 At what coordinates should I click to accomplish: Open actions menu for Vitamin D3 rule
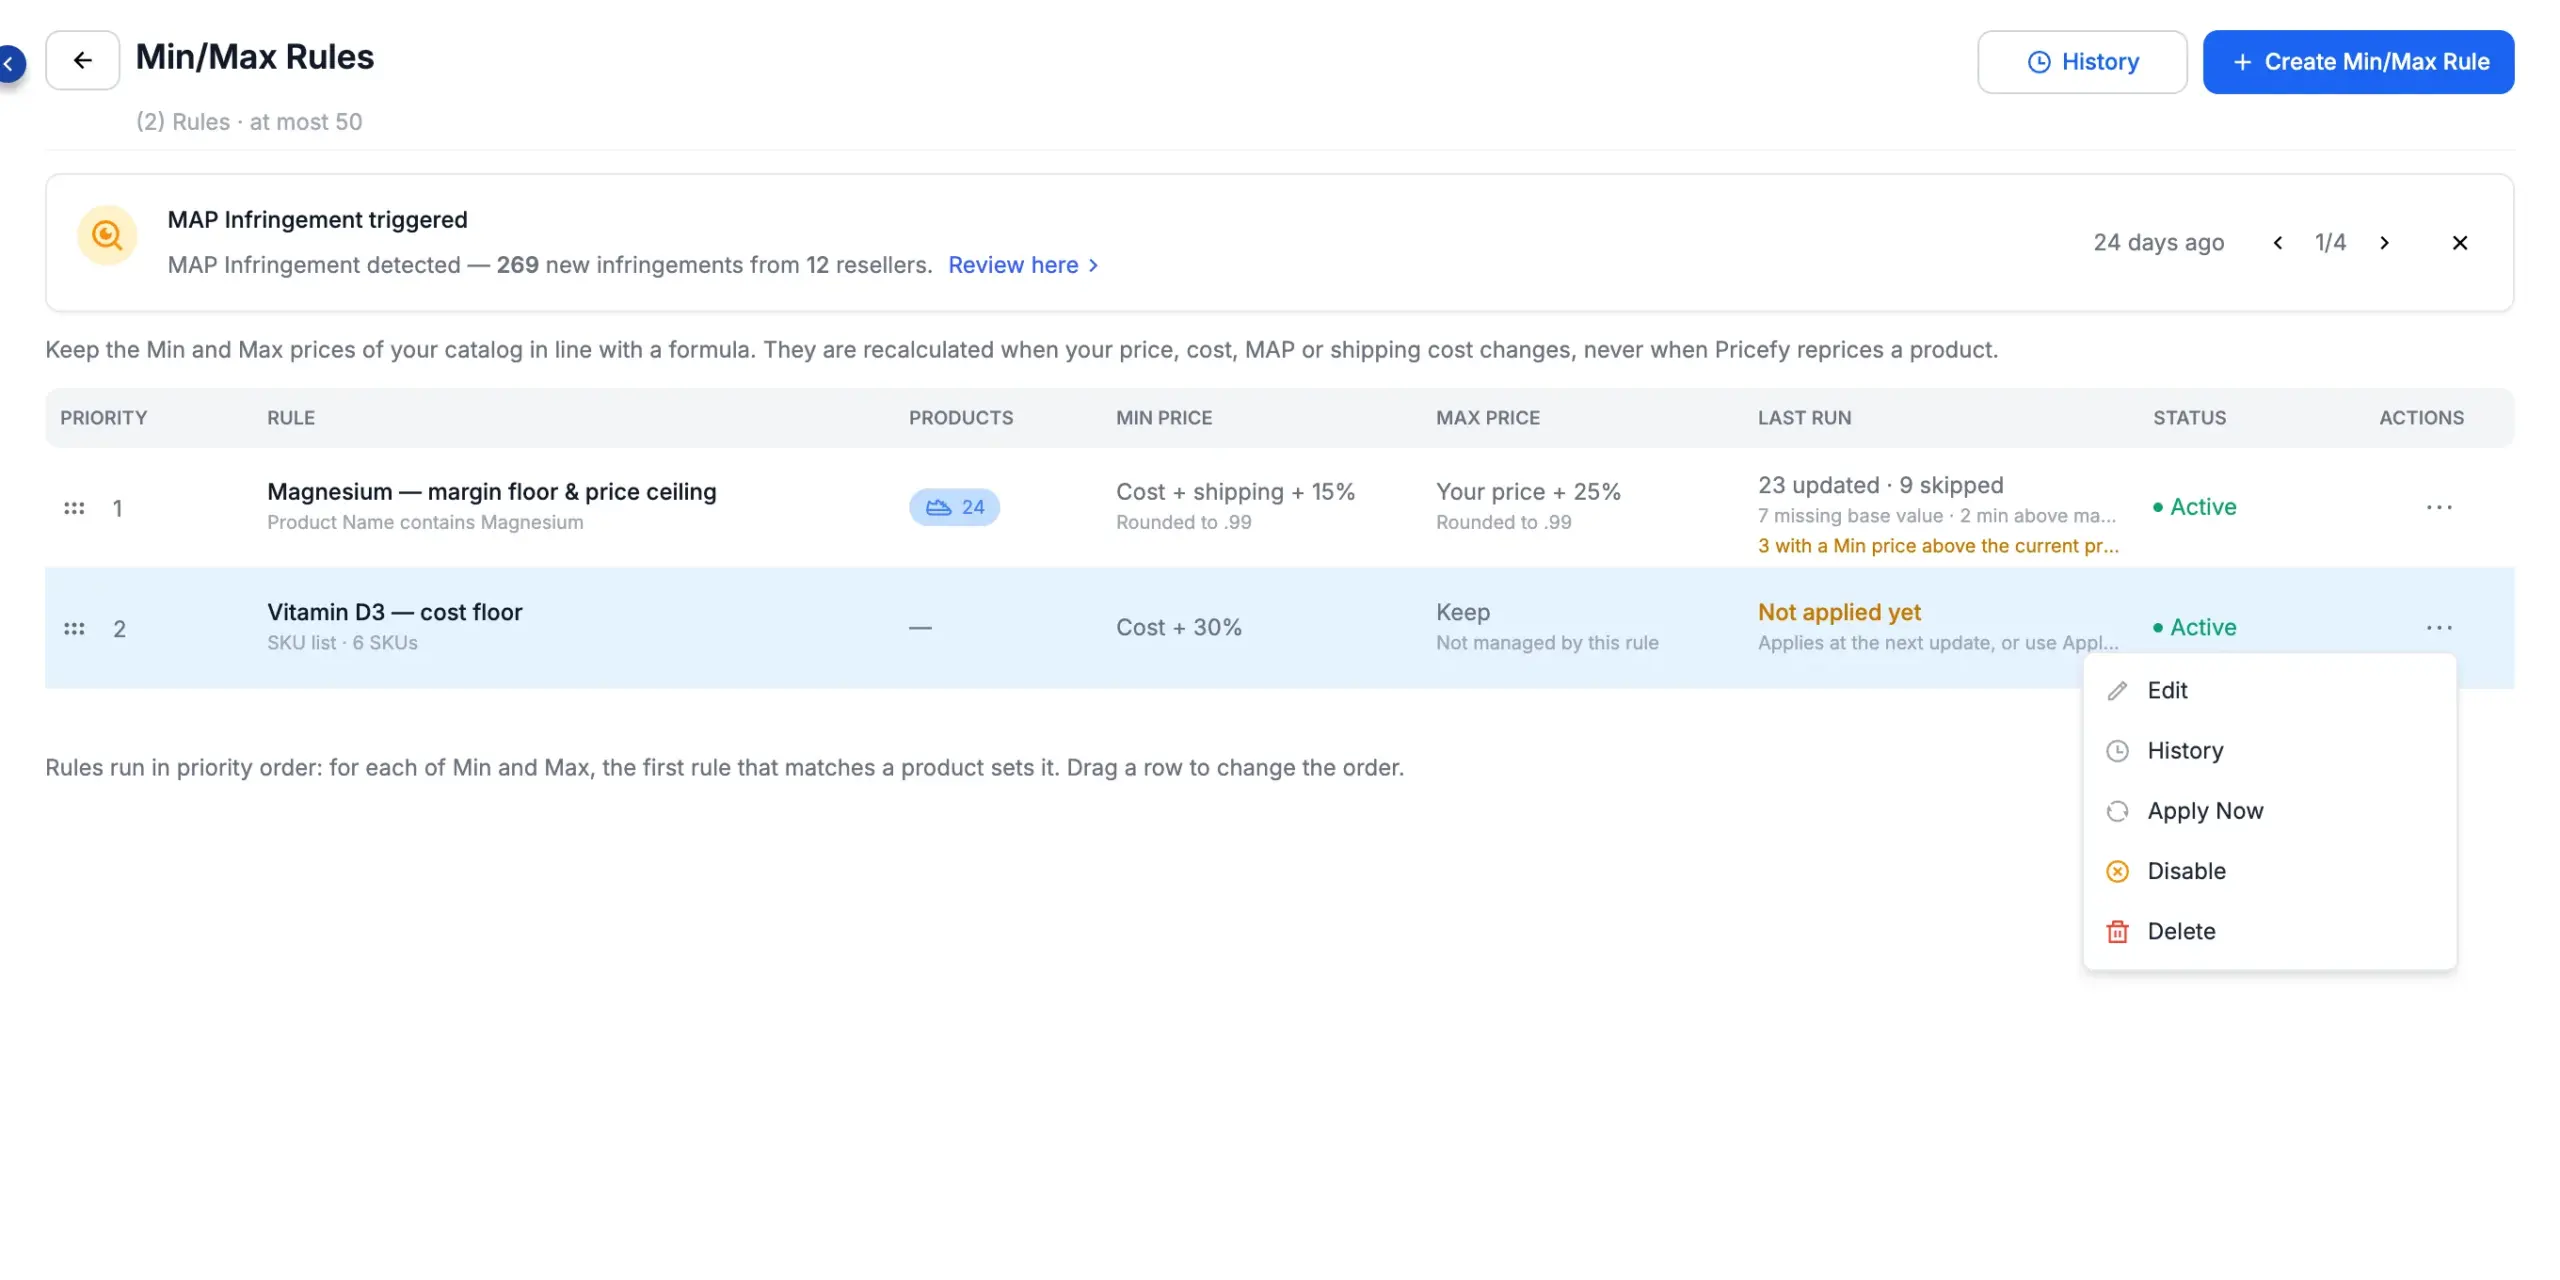2439,628
